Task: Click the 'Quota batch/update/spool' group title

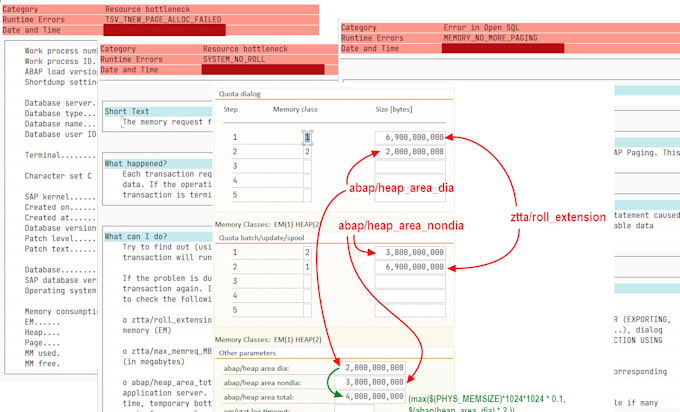Action: click(x=262, y=238)
